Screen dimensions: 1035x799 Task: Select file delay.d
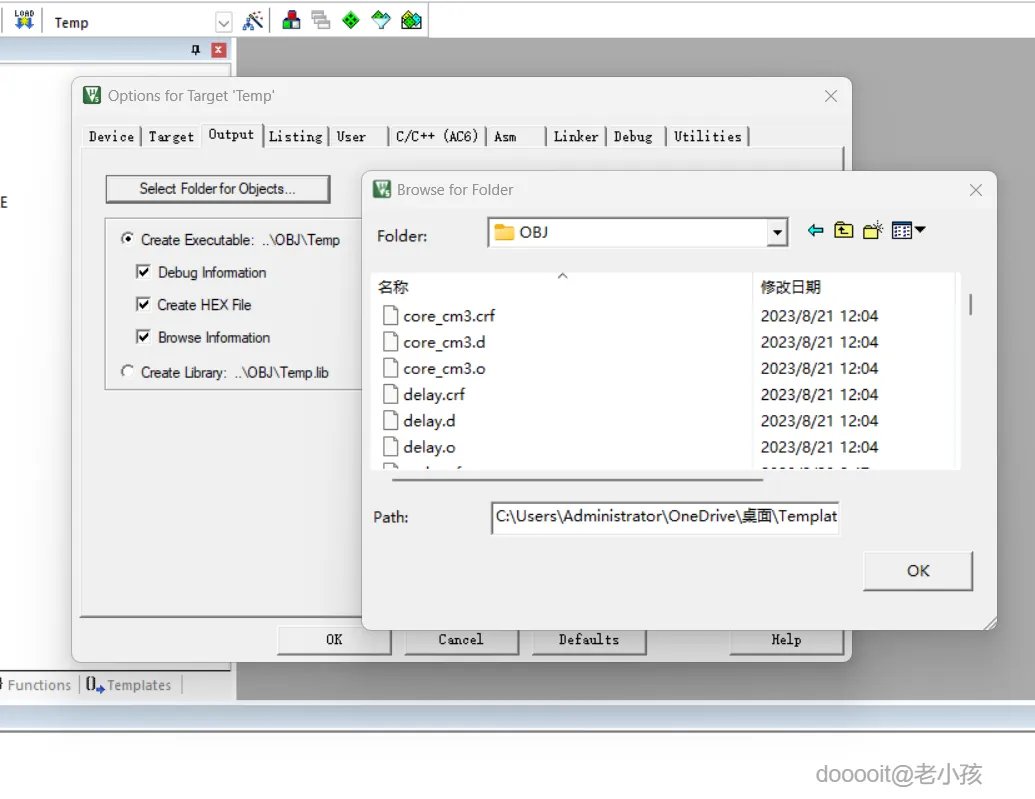coord(429,421)
